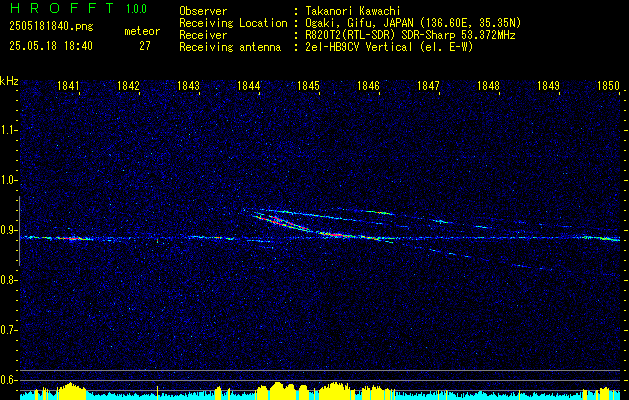Click the meteor count 27
Viewport: 629px width, 400px height.
click(x=145, y=46)
